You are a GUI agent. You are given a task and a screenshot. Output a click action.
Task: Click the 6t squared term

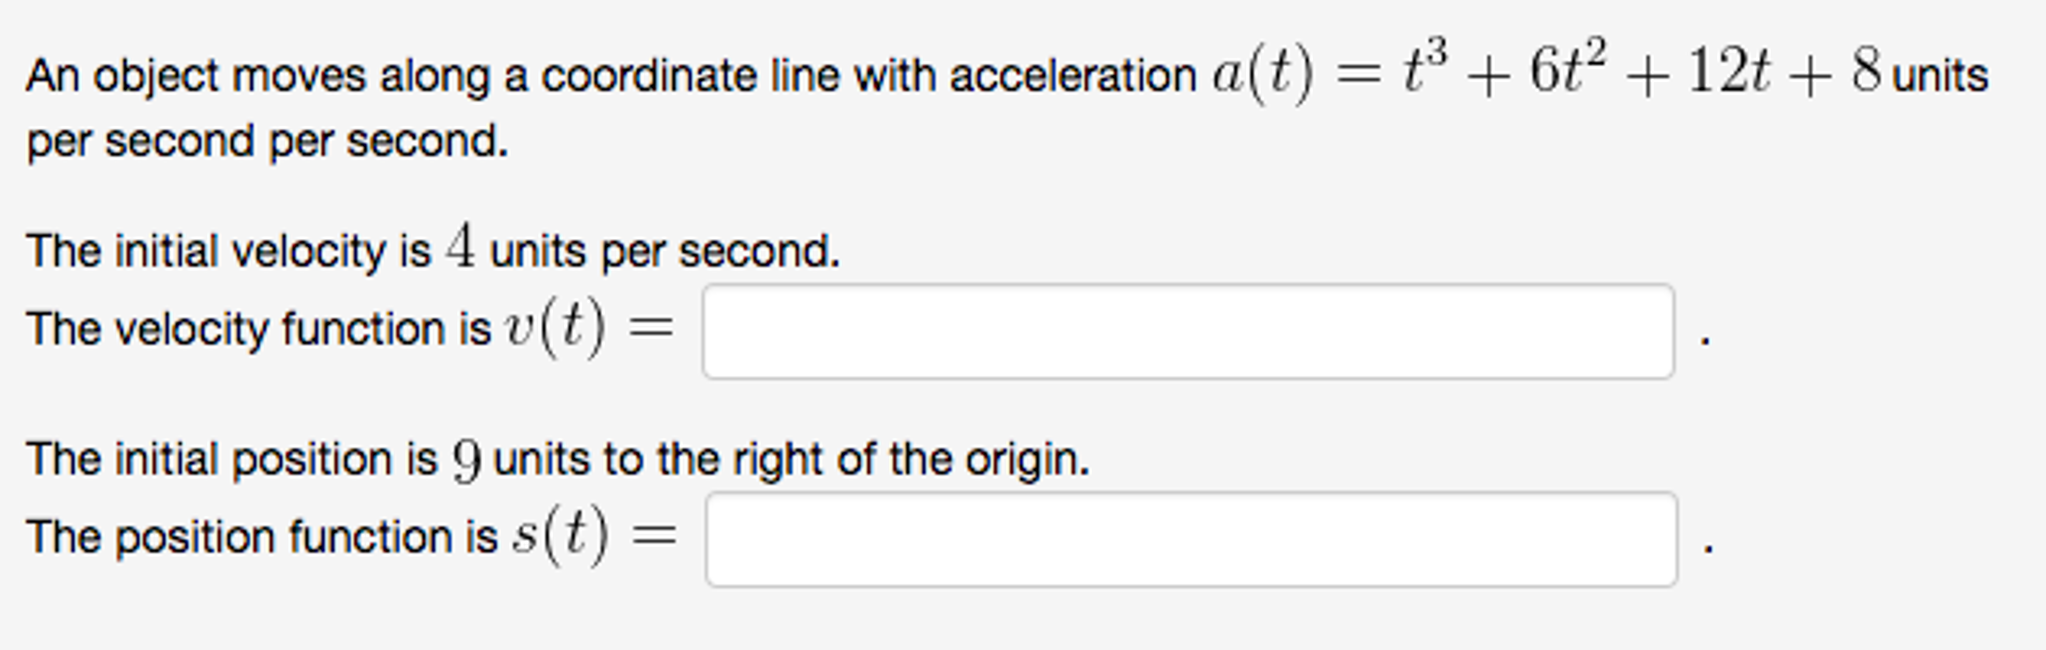[1567, 70]
